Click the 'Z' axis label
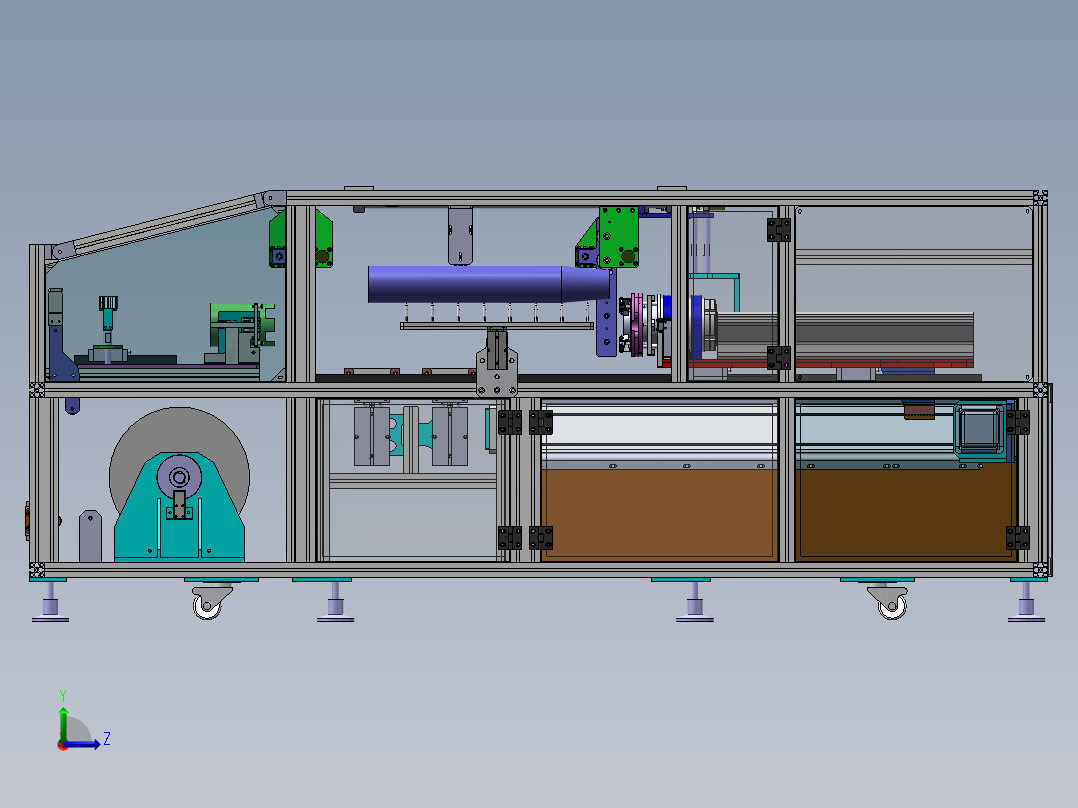 pyautogui.click(x=107, y=739)
